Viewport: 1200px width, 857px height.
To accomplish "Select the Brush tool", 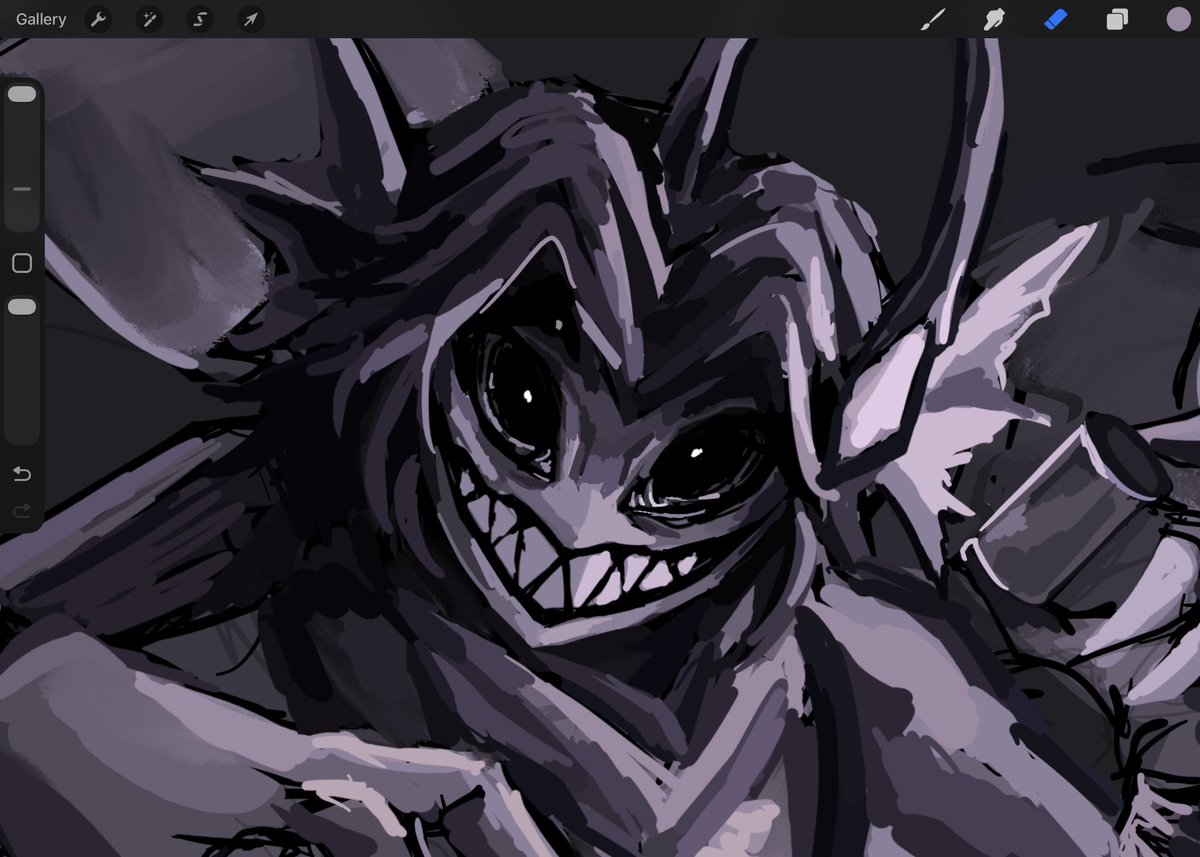I will (x=932, y=19).
